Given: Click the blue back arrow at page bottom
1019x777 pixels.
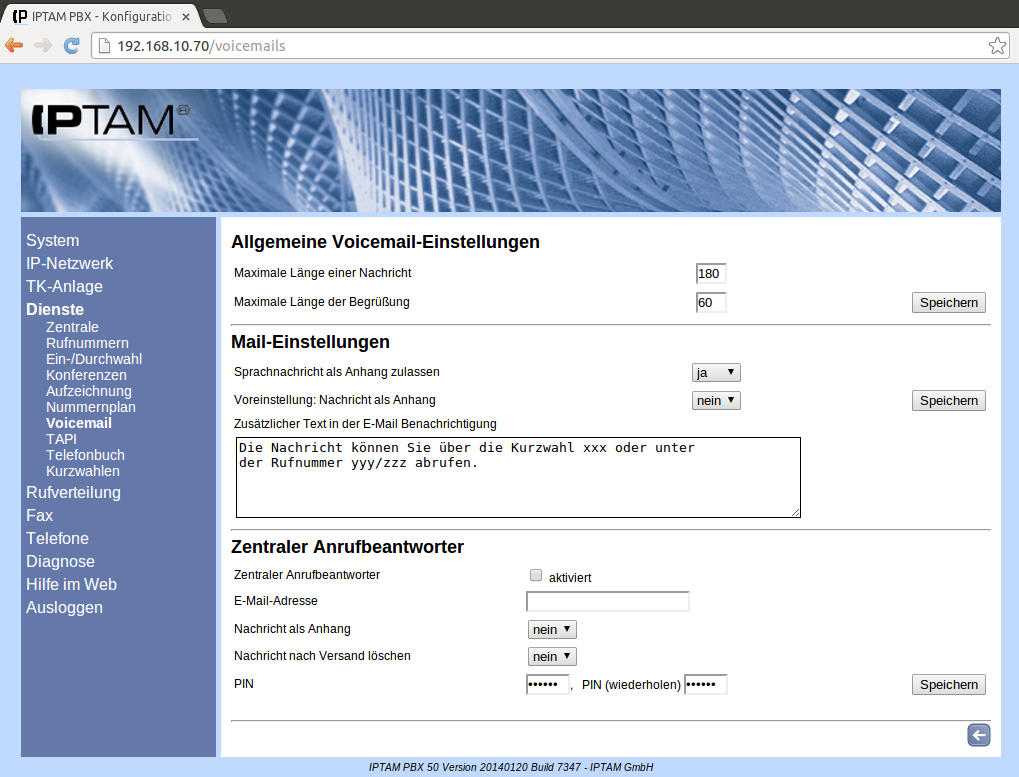Looking at the screenshot, I should coord(978,736).
